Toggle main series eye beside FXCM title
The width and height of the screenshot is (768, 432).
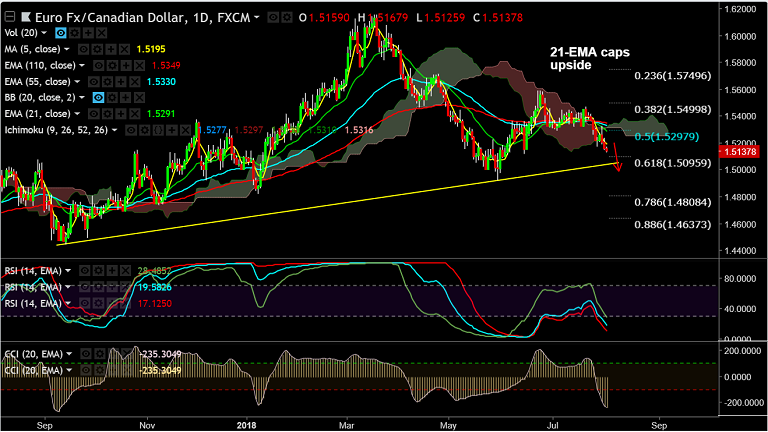273,18
